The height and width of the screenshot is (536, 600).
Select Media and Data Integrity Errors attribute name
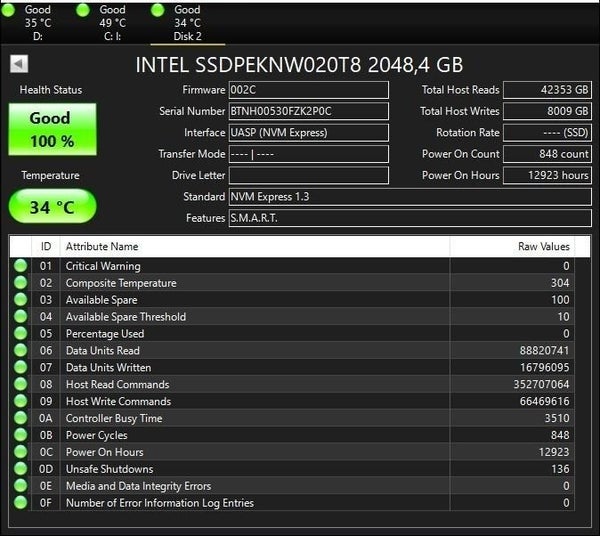(x=138, y=486)
